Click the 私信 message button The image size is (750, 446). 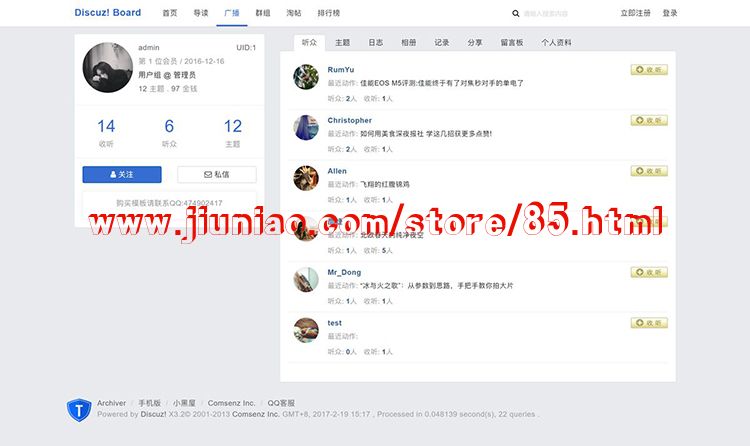(217, 175)
